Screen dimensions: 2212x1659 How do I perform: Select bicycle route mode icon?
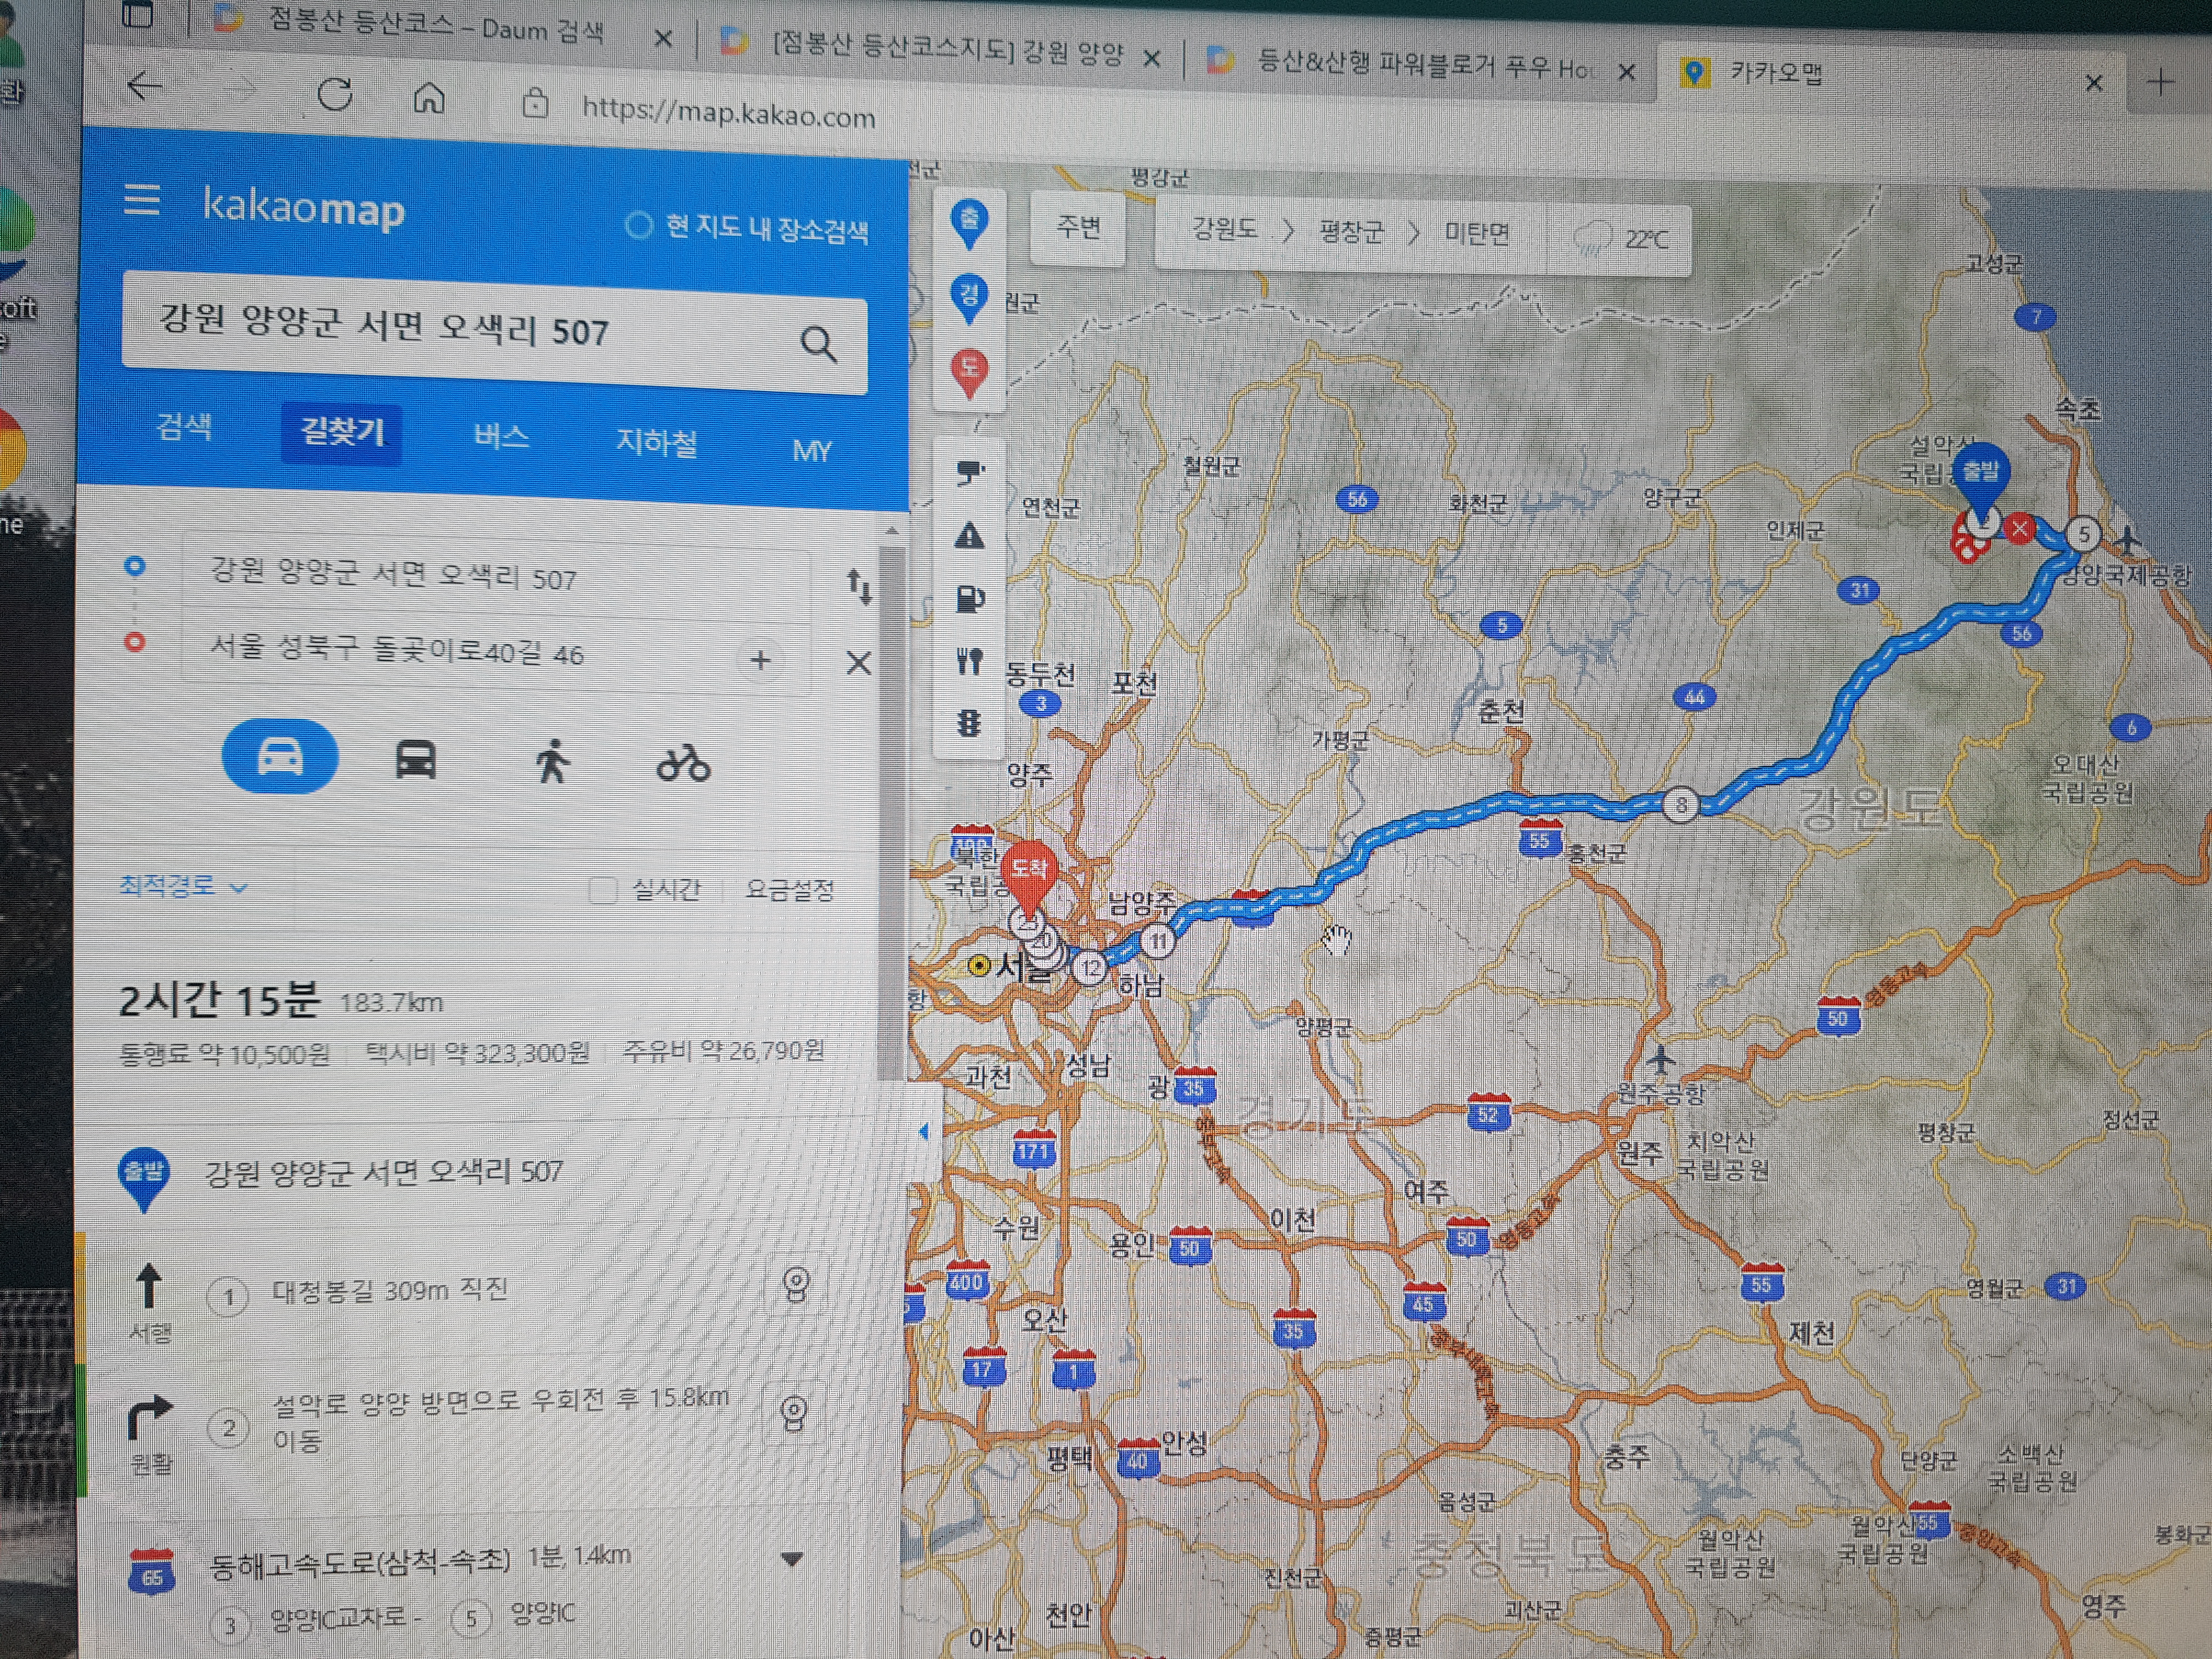click(x=683, y=765)
